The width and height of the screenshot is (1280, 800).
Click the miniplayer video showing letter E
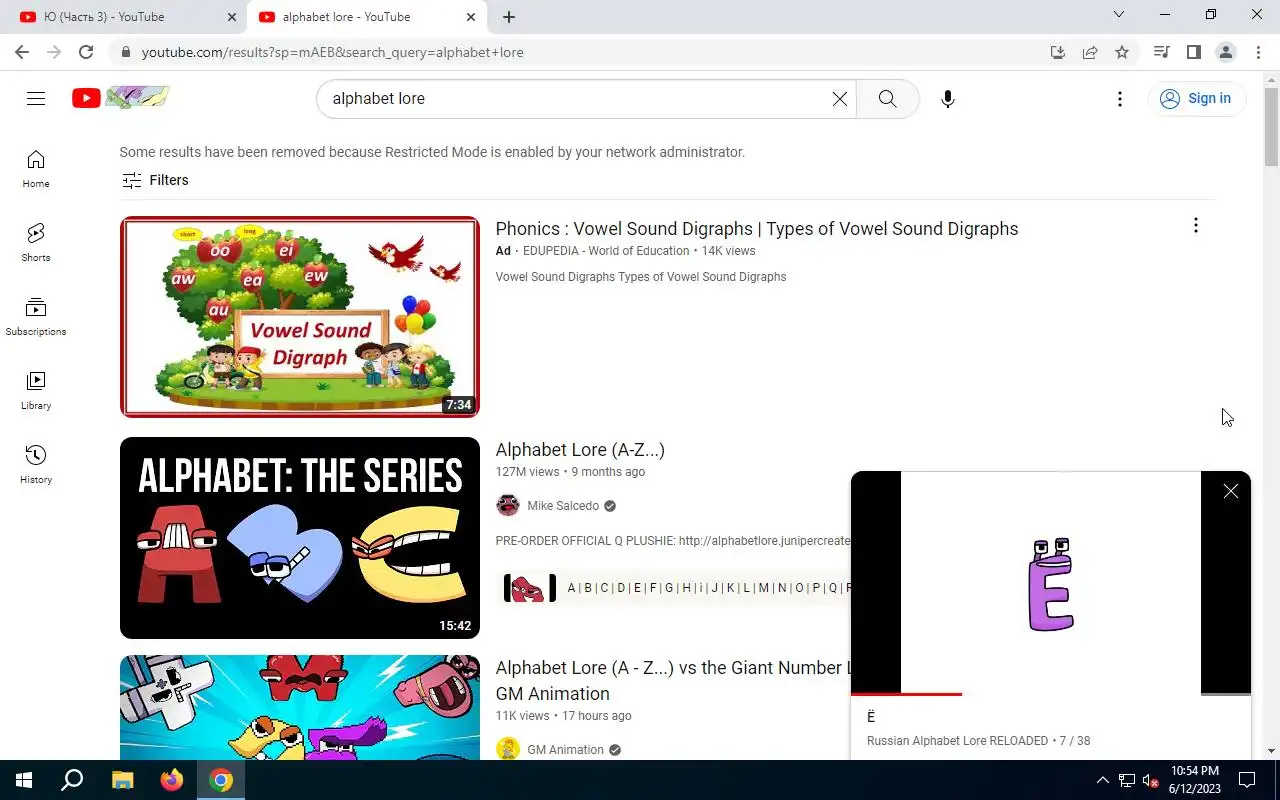pos(1051,583)
